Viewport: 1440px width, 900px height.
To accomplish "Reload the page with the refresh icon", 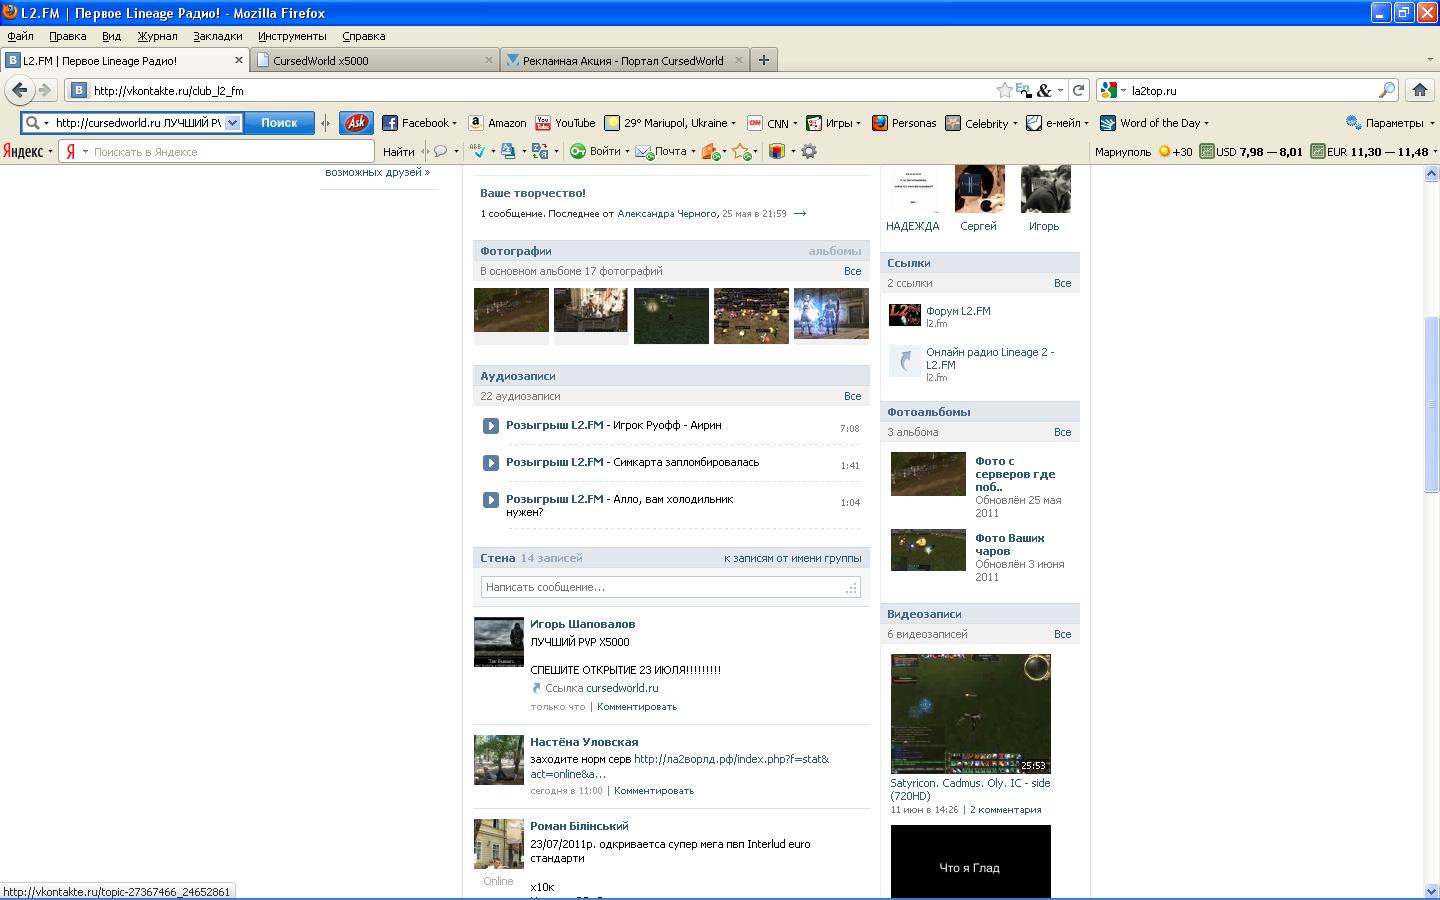I will tap(1078, 90).
